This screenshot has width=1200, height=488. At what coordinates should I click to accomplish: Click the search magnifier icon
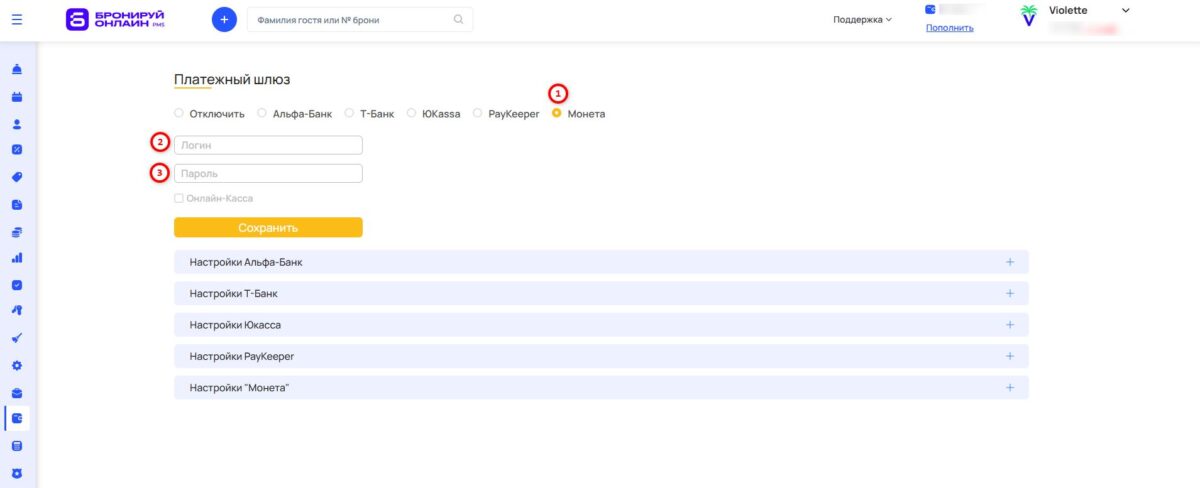click(x=459, y=19)
